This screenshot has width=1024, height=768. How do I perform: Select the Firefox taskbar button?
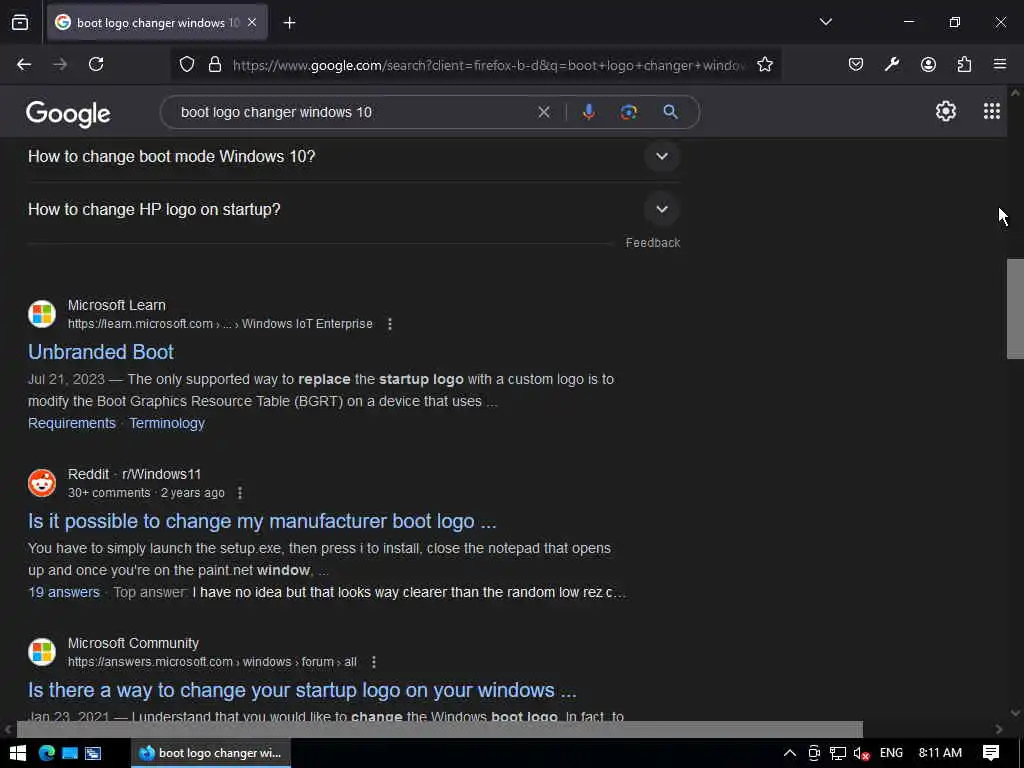pos(211,753)
